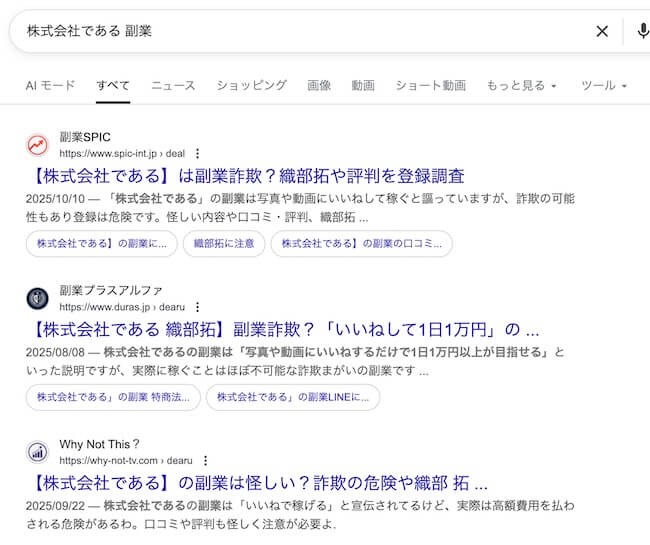Image resolution: width=650 pixels, height=545 pixels.
Task: Click the 副業プラスアルファ site name
Action: click(x=110, y=291)
